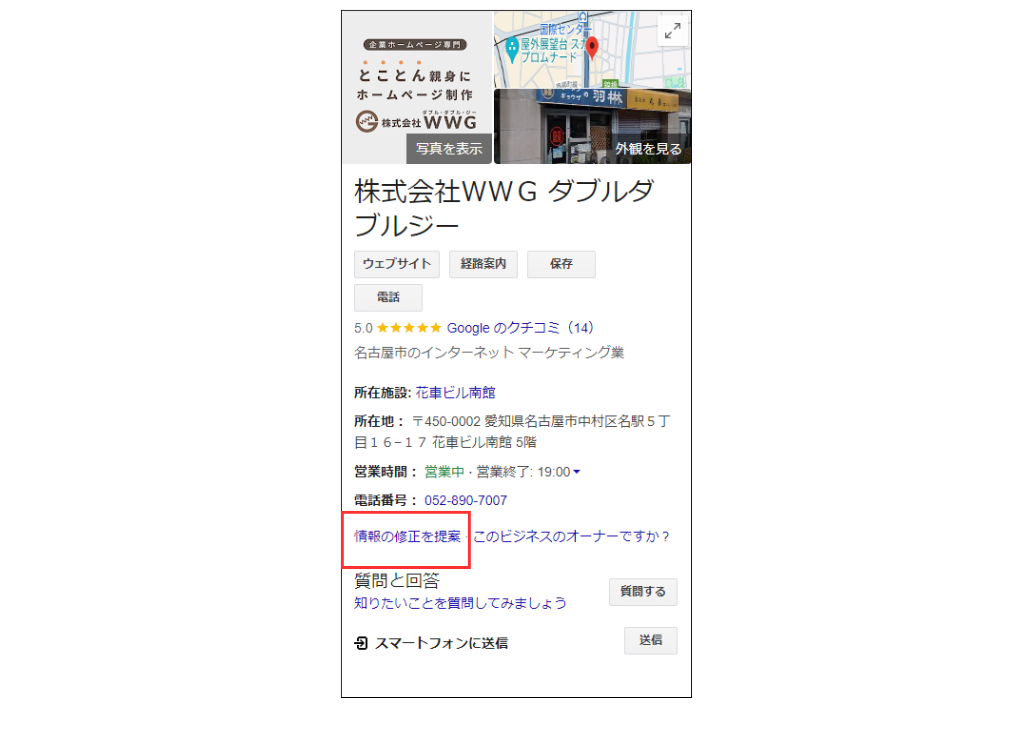The height and width of the screenshot is (745, 1024).
Task: Send to phone with 送信 button
Action: [x=650, y=640]
